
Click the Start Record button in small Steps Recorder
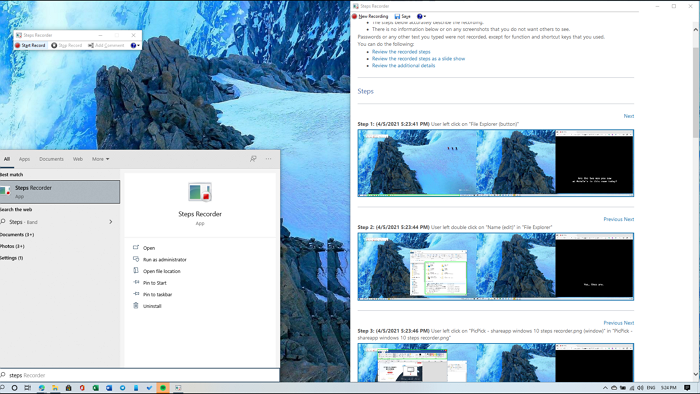(30, 46)
